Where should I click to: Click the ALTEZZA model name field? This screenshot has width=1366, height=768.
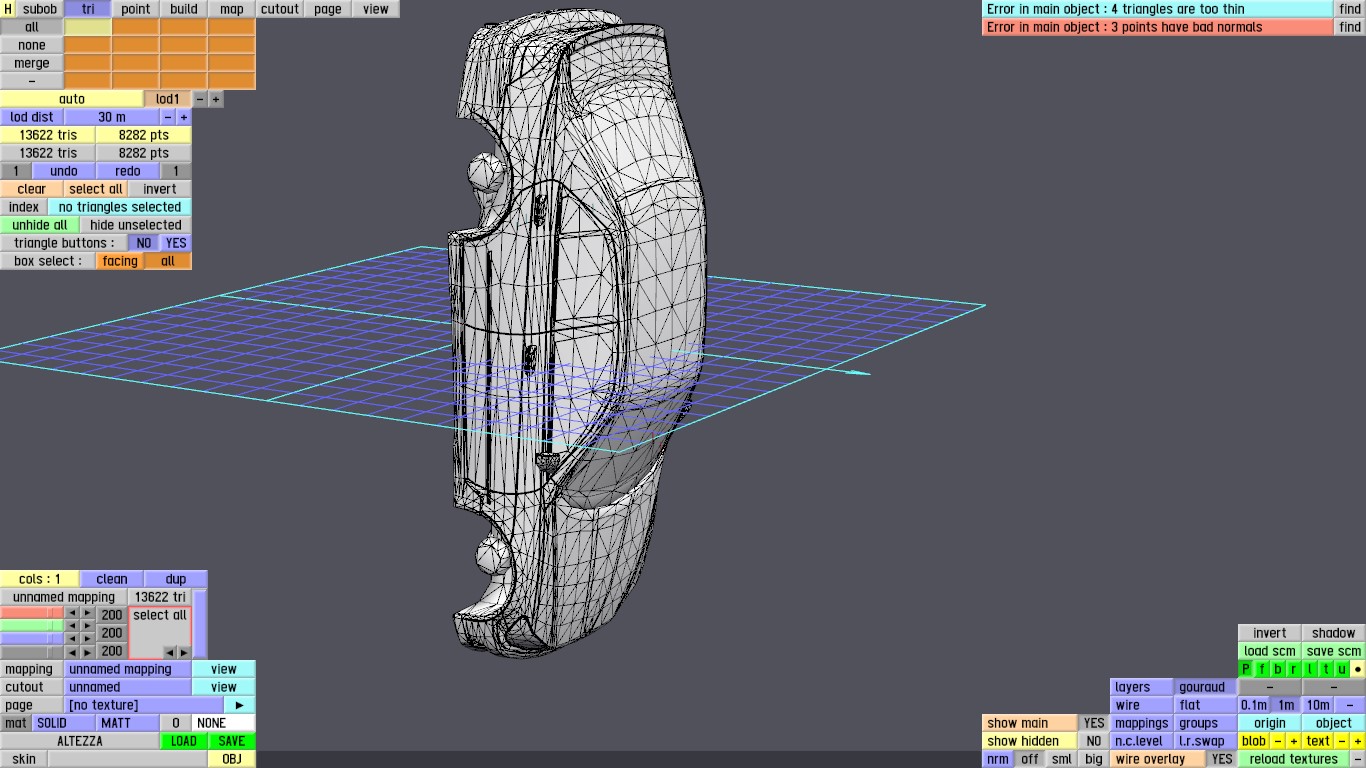click(x=80, y=741)
